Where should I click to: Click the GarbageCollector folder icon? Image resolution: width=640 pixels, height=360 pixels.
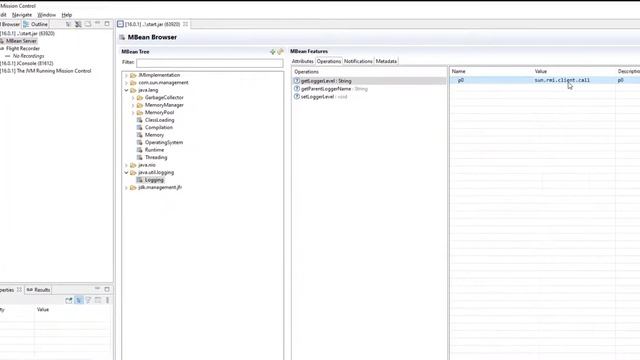140,98
